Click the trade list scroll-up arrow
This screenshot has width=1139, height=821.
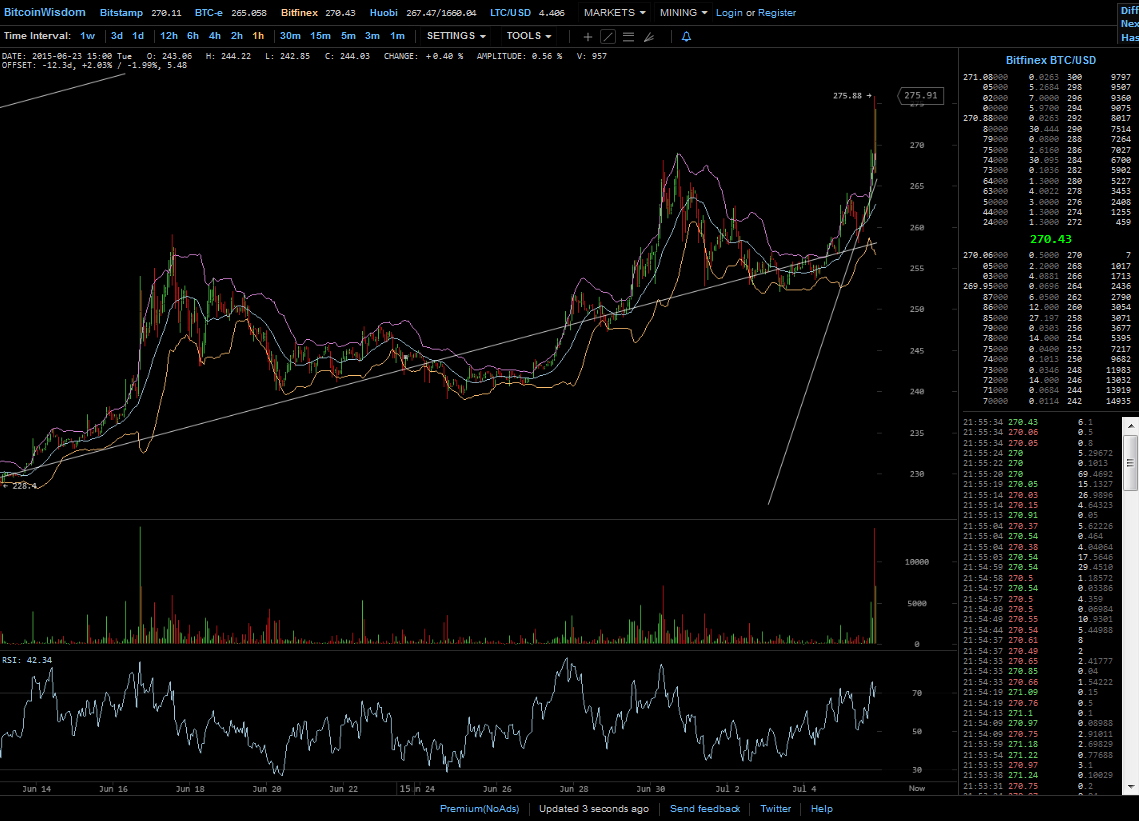click(x=1130, y=424)
